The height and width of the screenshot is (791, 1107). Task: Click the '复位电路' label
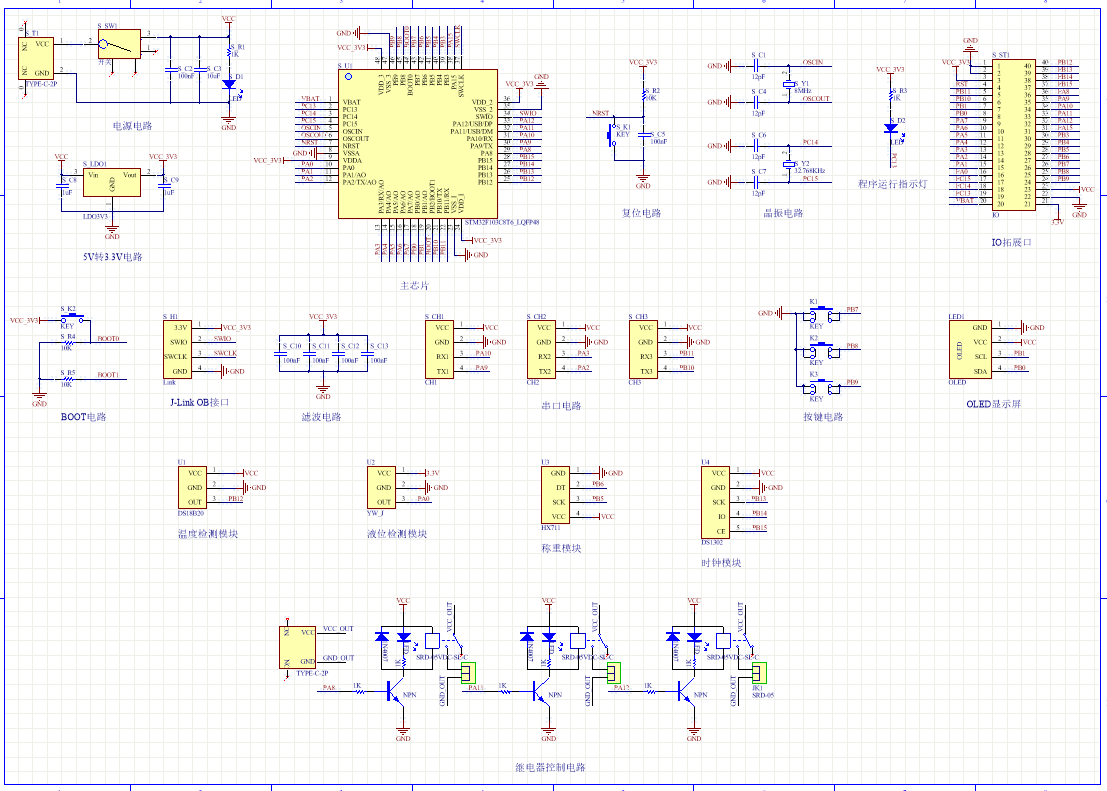pyautogui.click(x=641, y=213)
